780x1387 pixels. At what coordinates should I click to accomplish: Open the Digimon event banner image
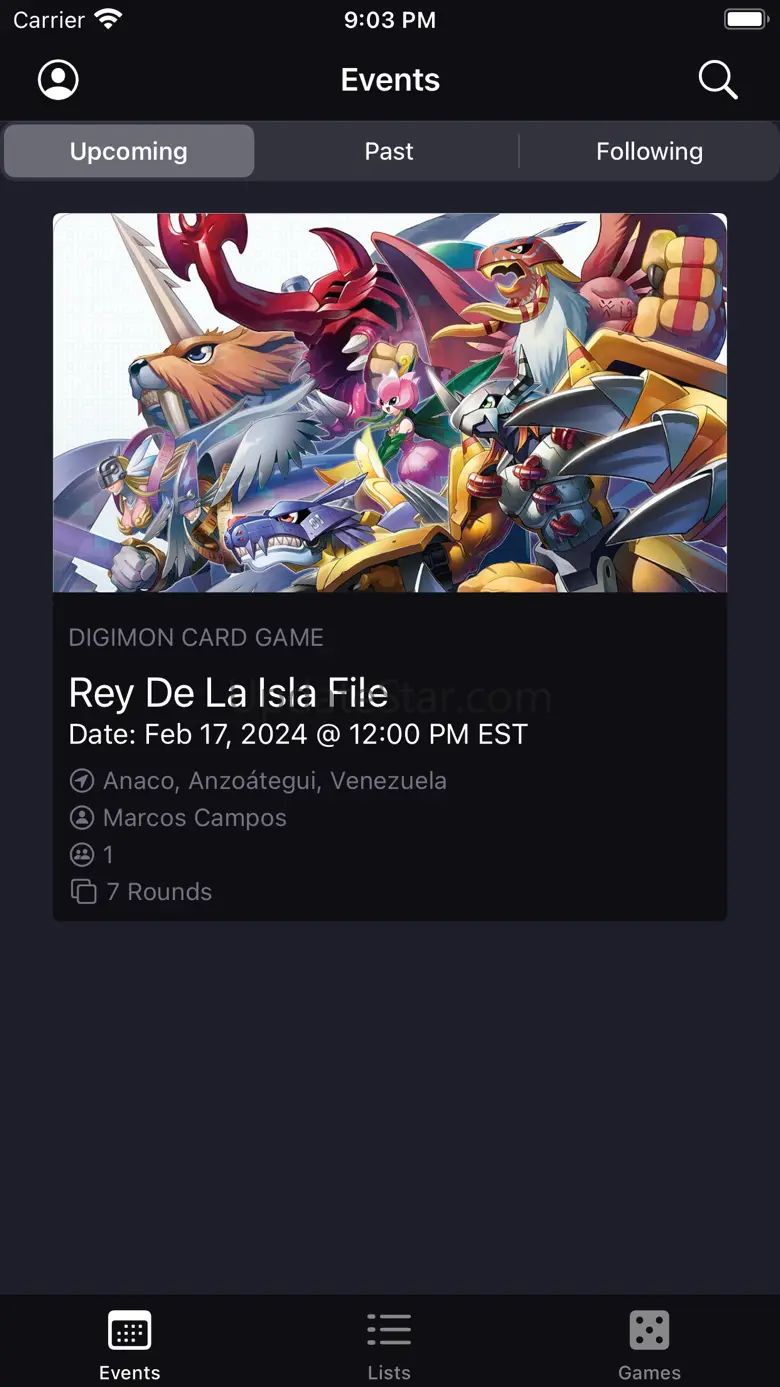click(390, 403)
